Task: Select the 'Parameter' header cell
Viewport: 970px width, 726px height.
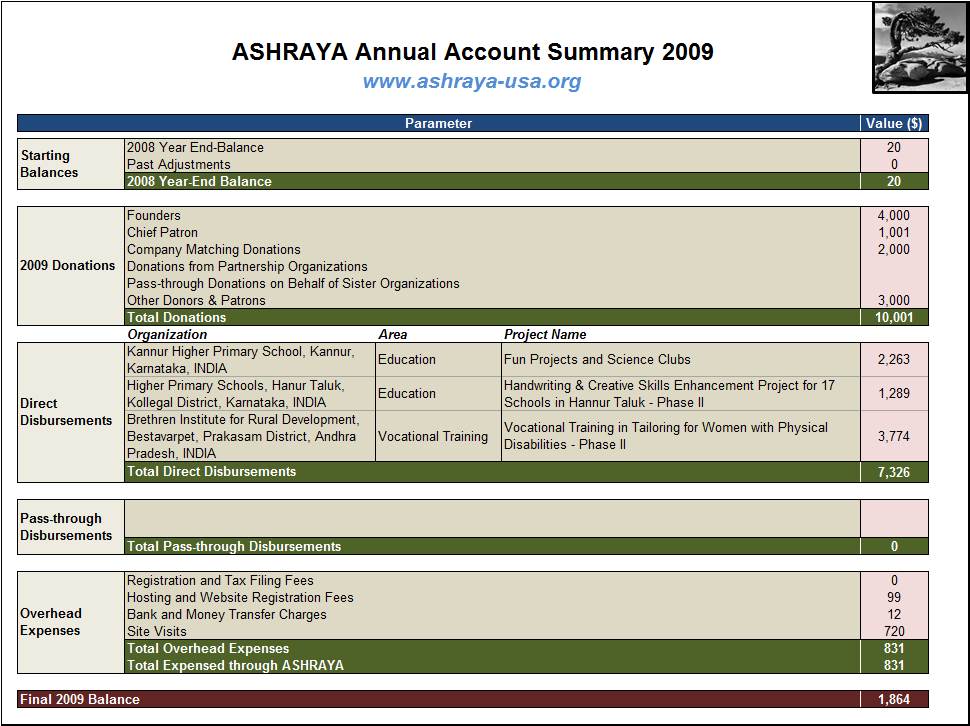Action: click(439, 123)
